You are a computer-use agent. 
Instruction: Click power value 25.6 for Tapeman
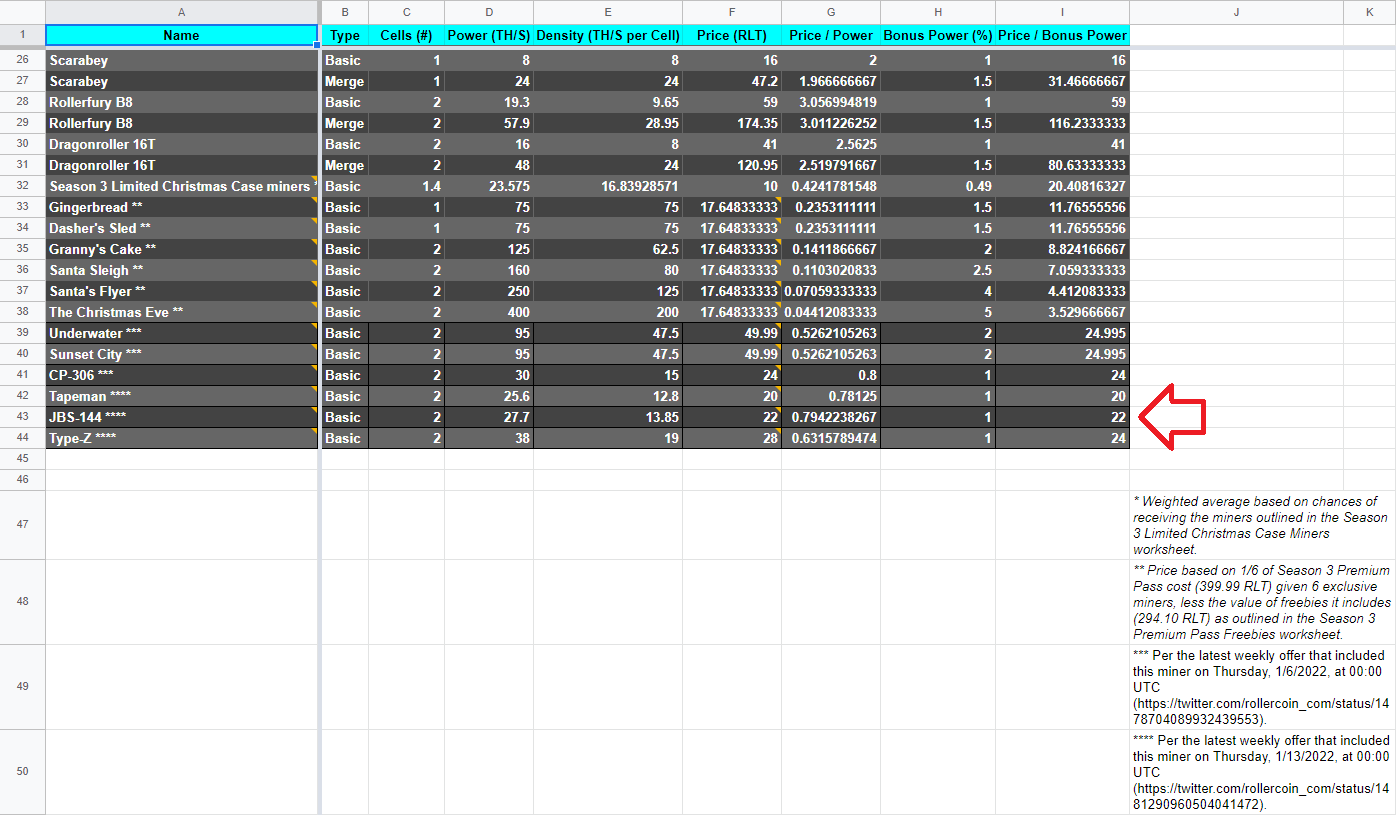point(488,396)
